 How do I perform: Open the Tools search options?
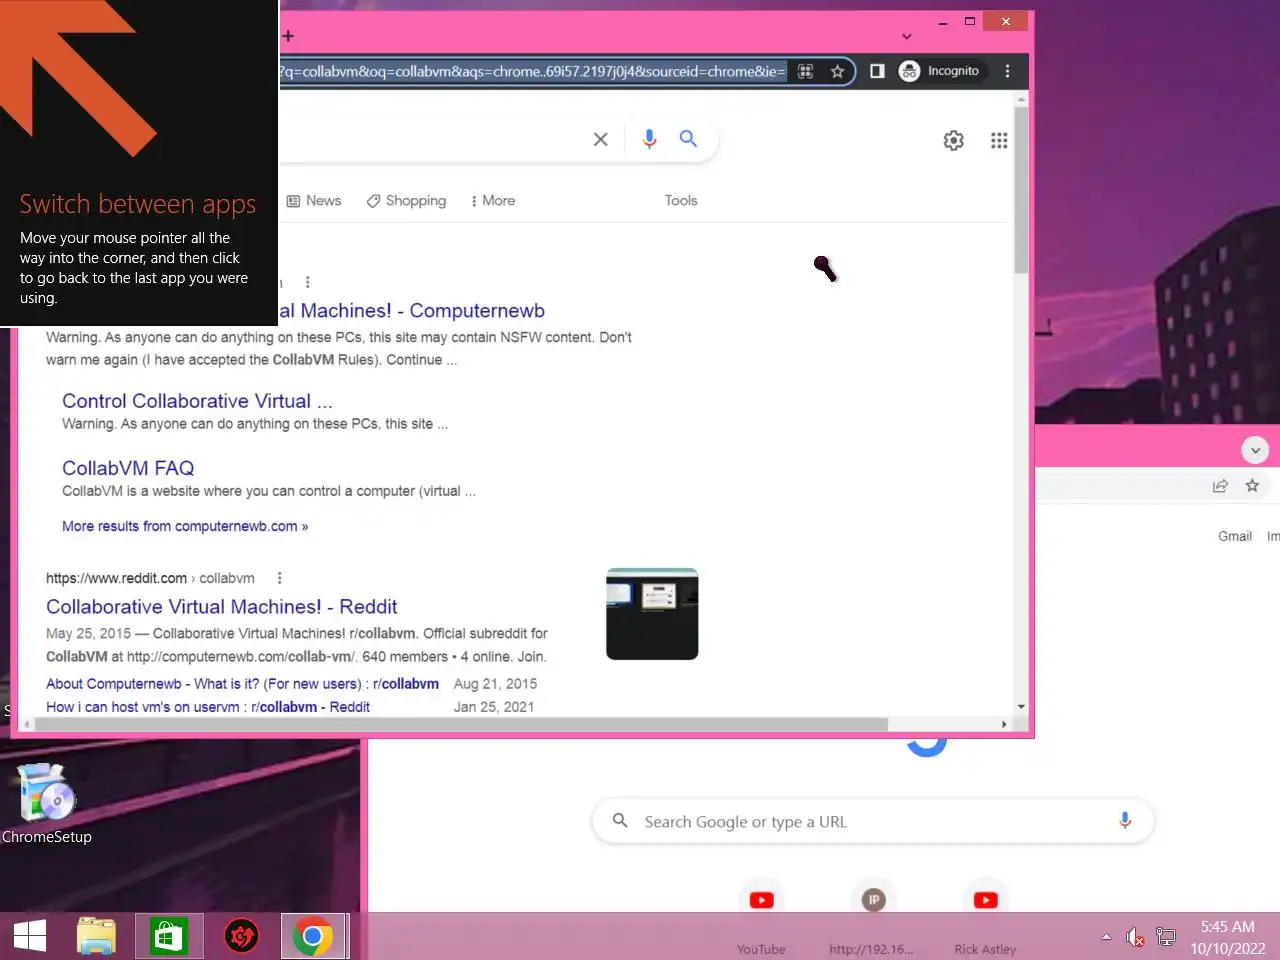tap(681, 201)
